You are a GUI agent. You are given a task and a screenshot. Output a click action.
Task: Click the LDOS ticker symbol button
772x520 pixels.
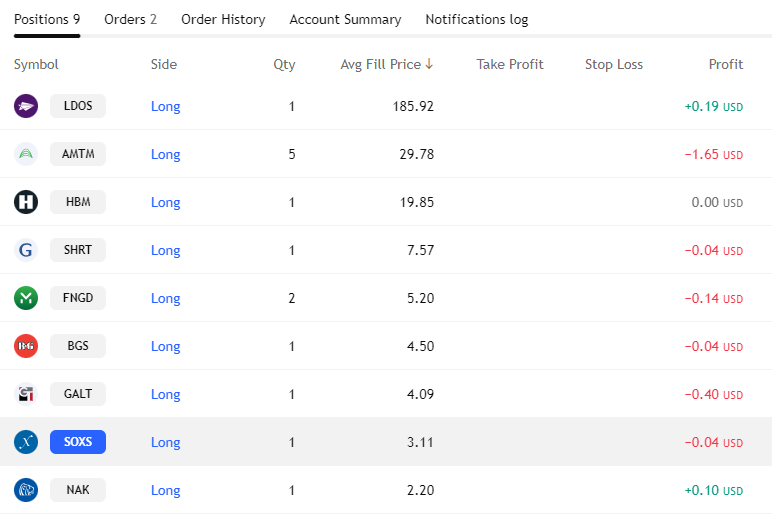pos(78,106)
